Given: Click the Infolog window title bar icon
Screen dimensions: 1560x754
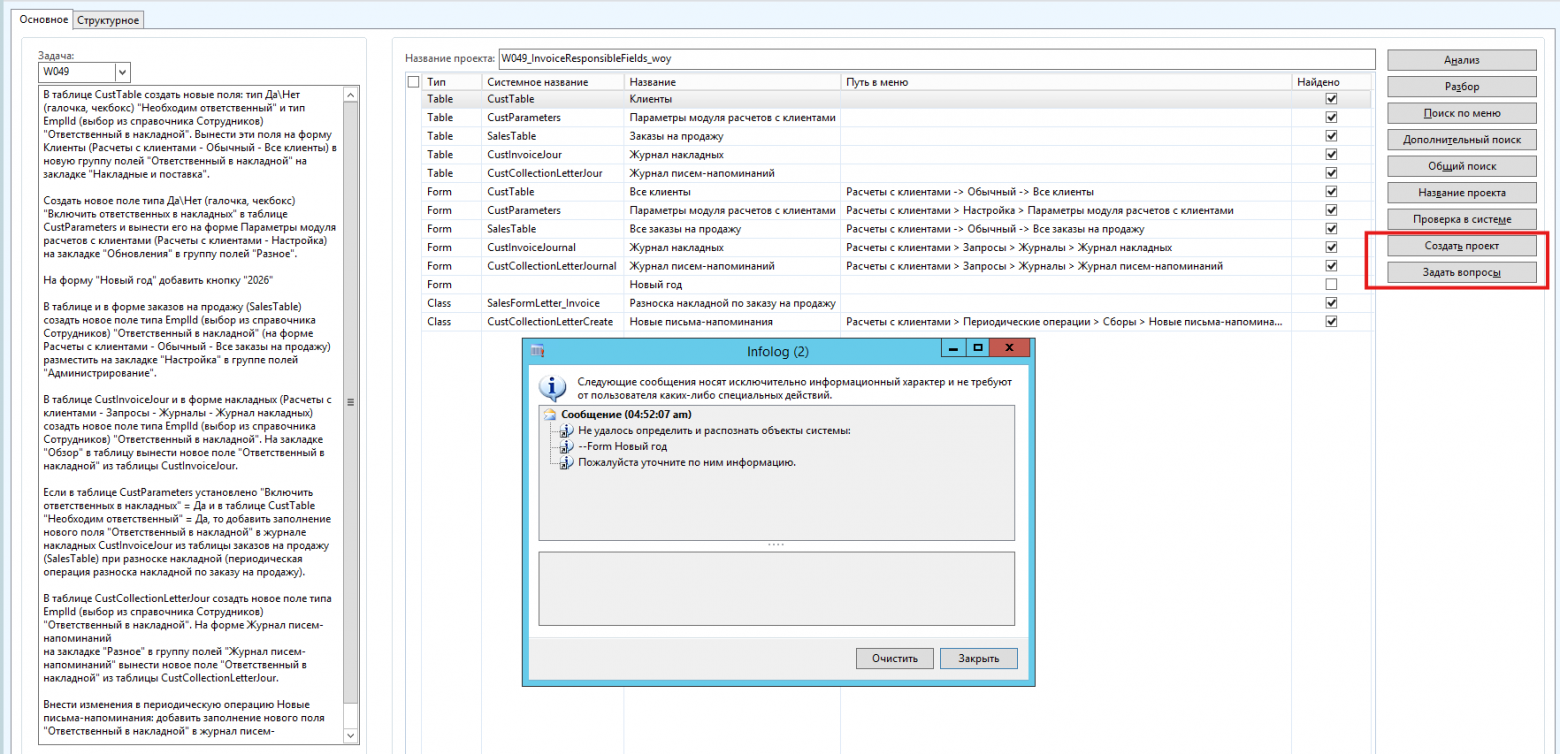Looking at the screenshot, I should [537, 351].
